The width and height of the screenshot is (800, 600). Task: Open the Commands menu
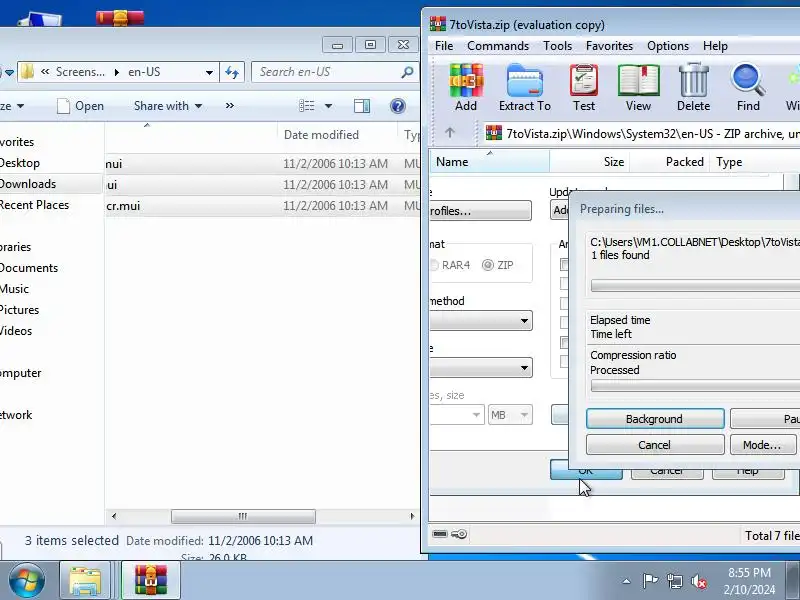pos(498,46)
